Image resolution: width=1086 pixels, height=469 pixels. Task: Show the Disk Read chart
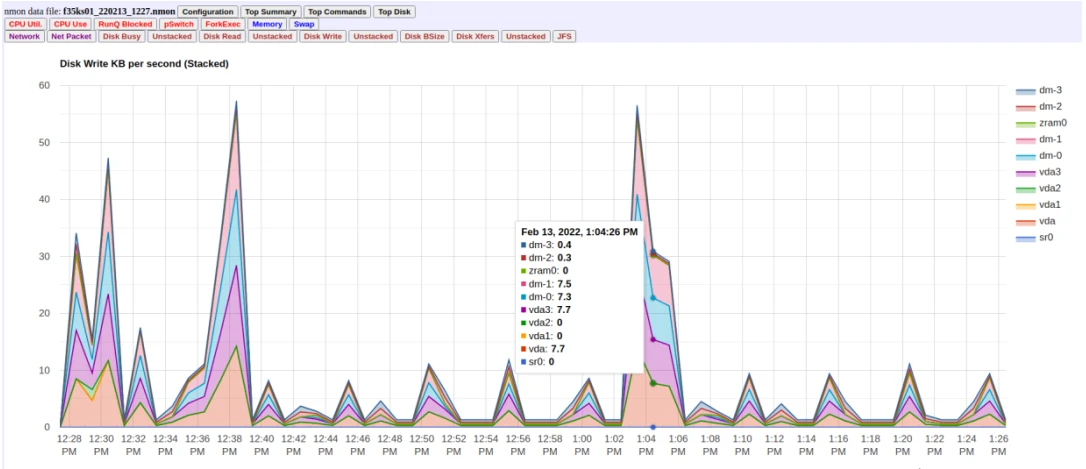pos(222,37)
